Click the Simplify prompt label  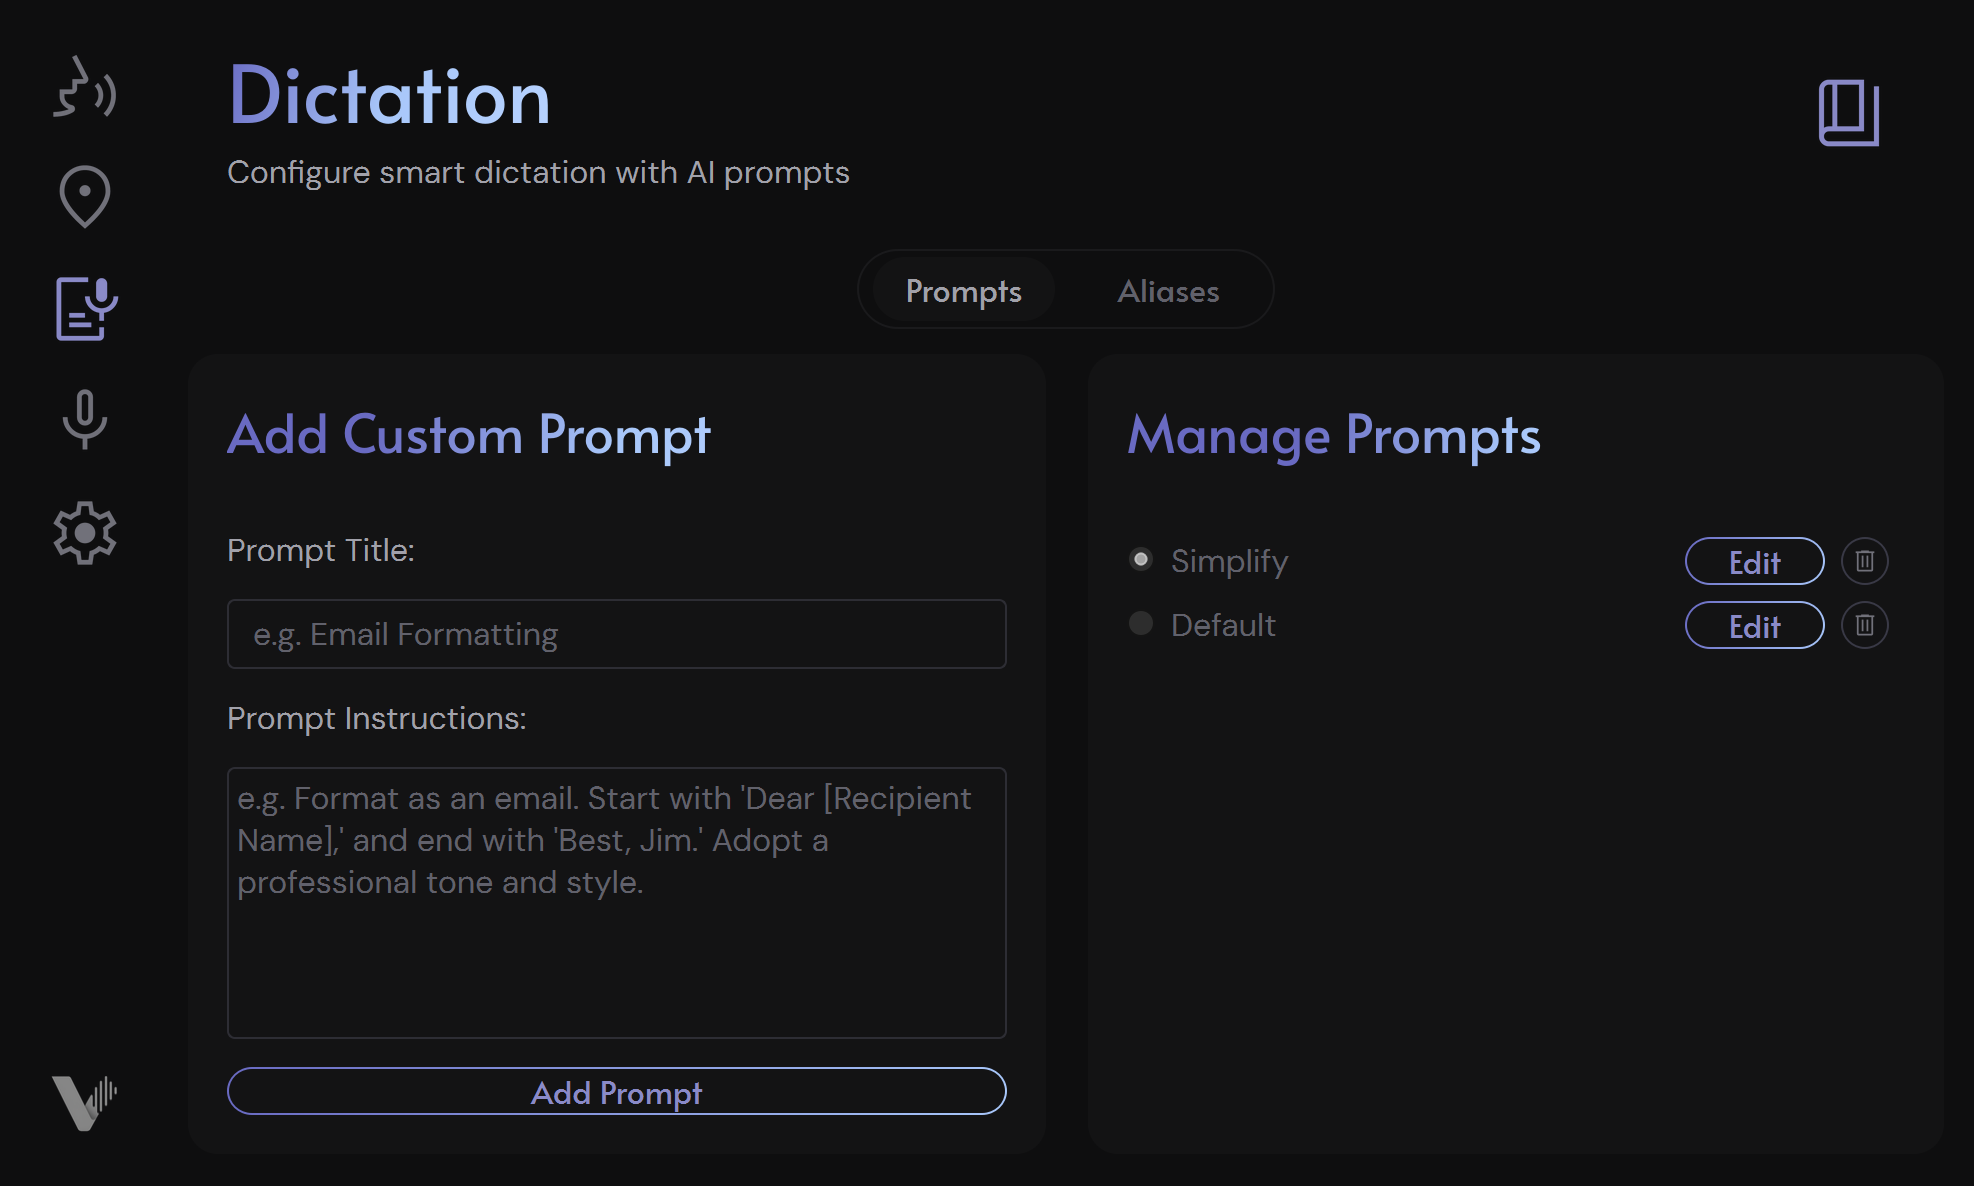[x=1229, y=560]
